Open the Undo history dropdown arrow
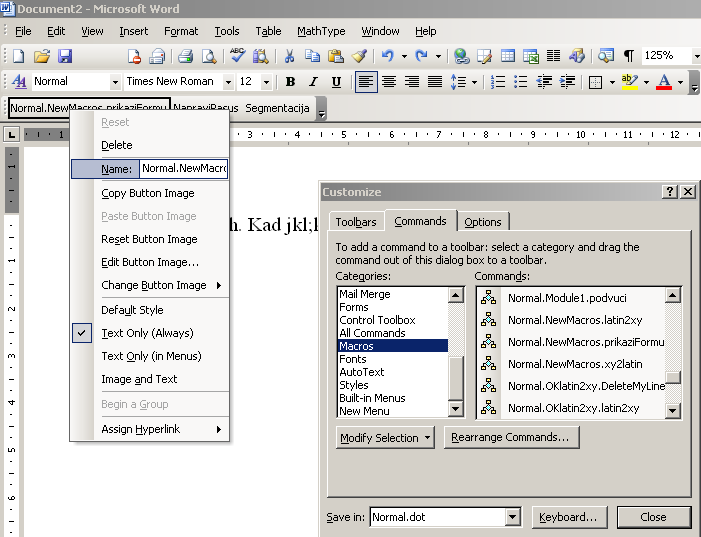This screenshot has width=701, height=537. pos(404,56)
